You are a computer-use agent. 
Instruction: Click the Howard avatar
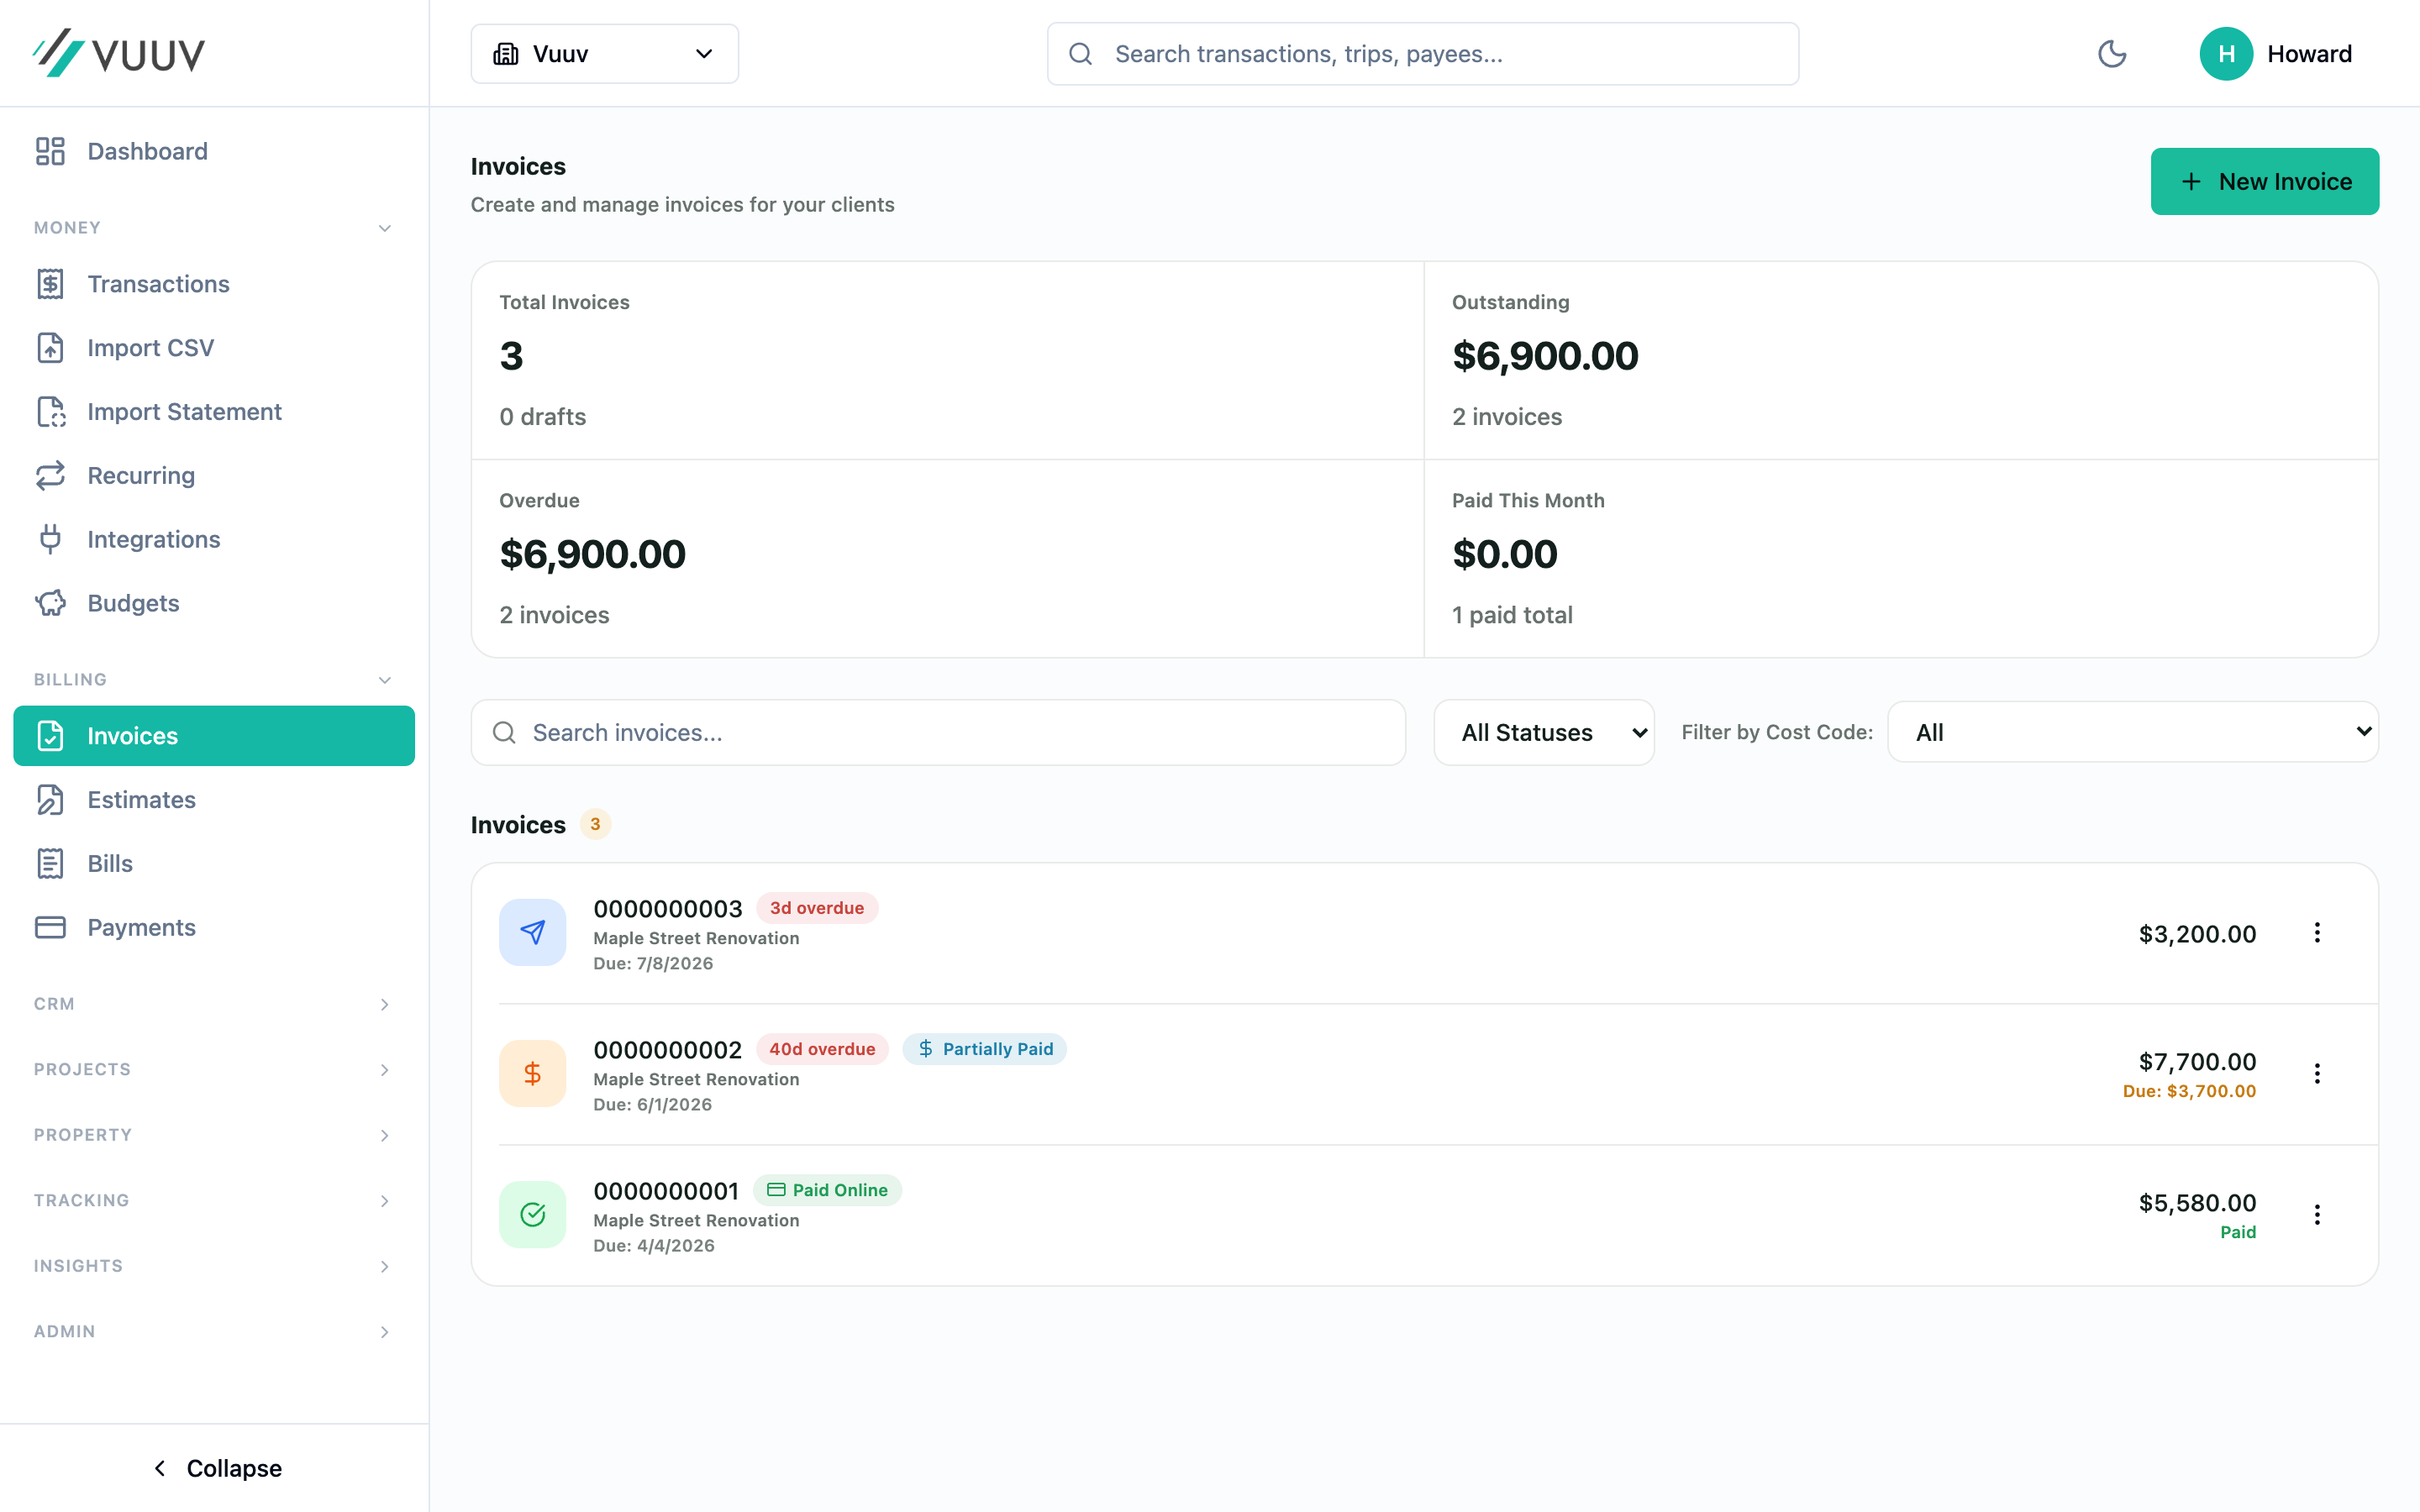[2226, 54]
